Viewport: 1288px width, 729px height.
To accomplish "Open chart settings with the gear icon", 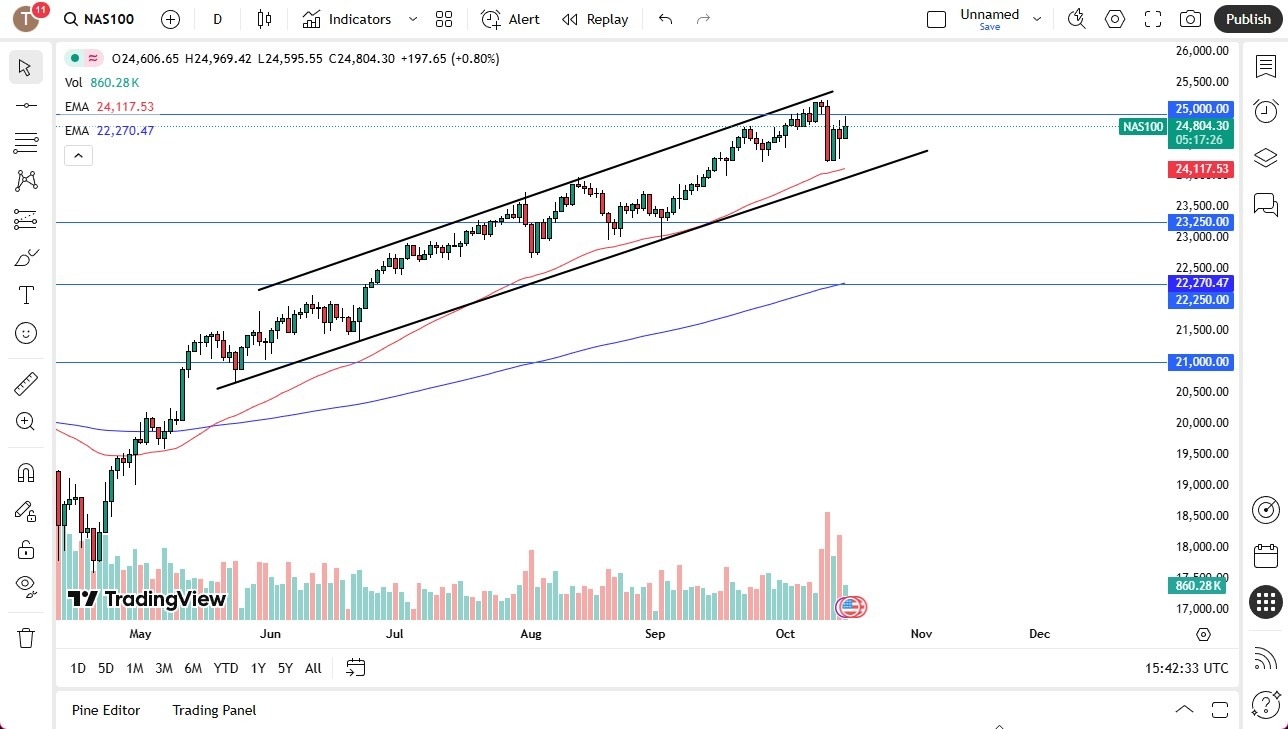I will (1115, 19).
